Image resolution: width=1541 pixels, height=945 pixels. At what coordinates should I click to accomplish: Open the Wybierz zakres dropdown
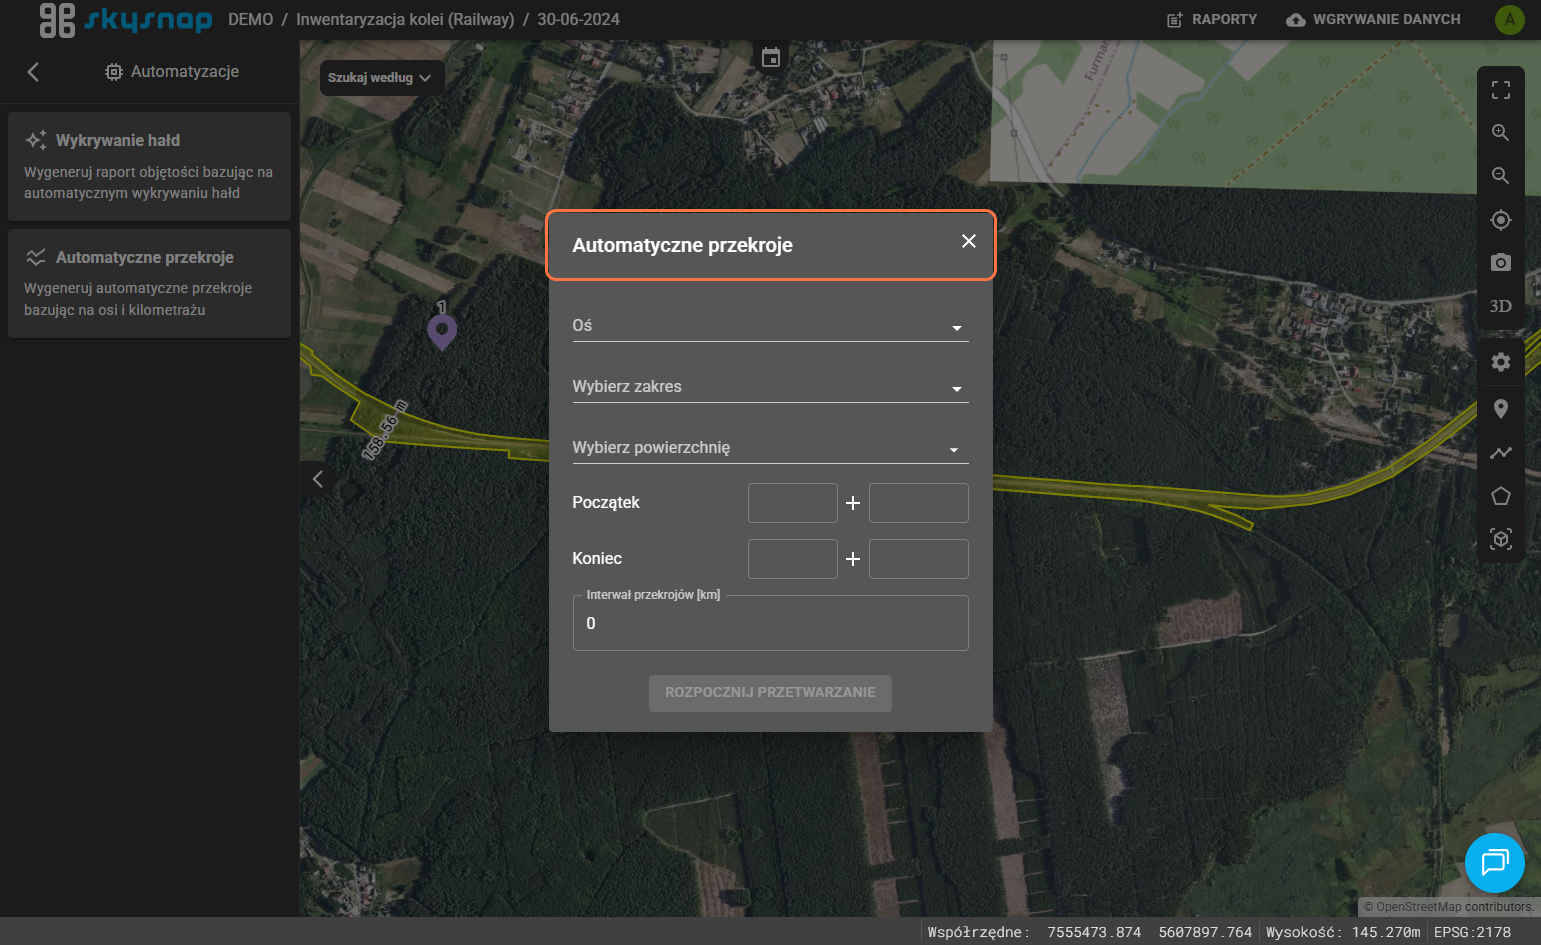click(770, 387)
